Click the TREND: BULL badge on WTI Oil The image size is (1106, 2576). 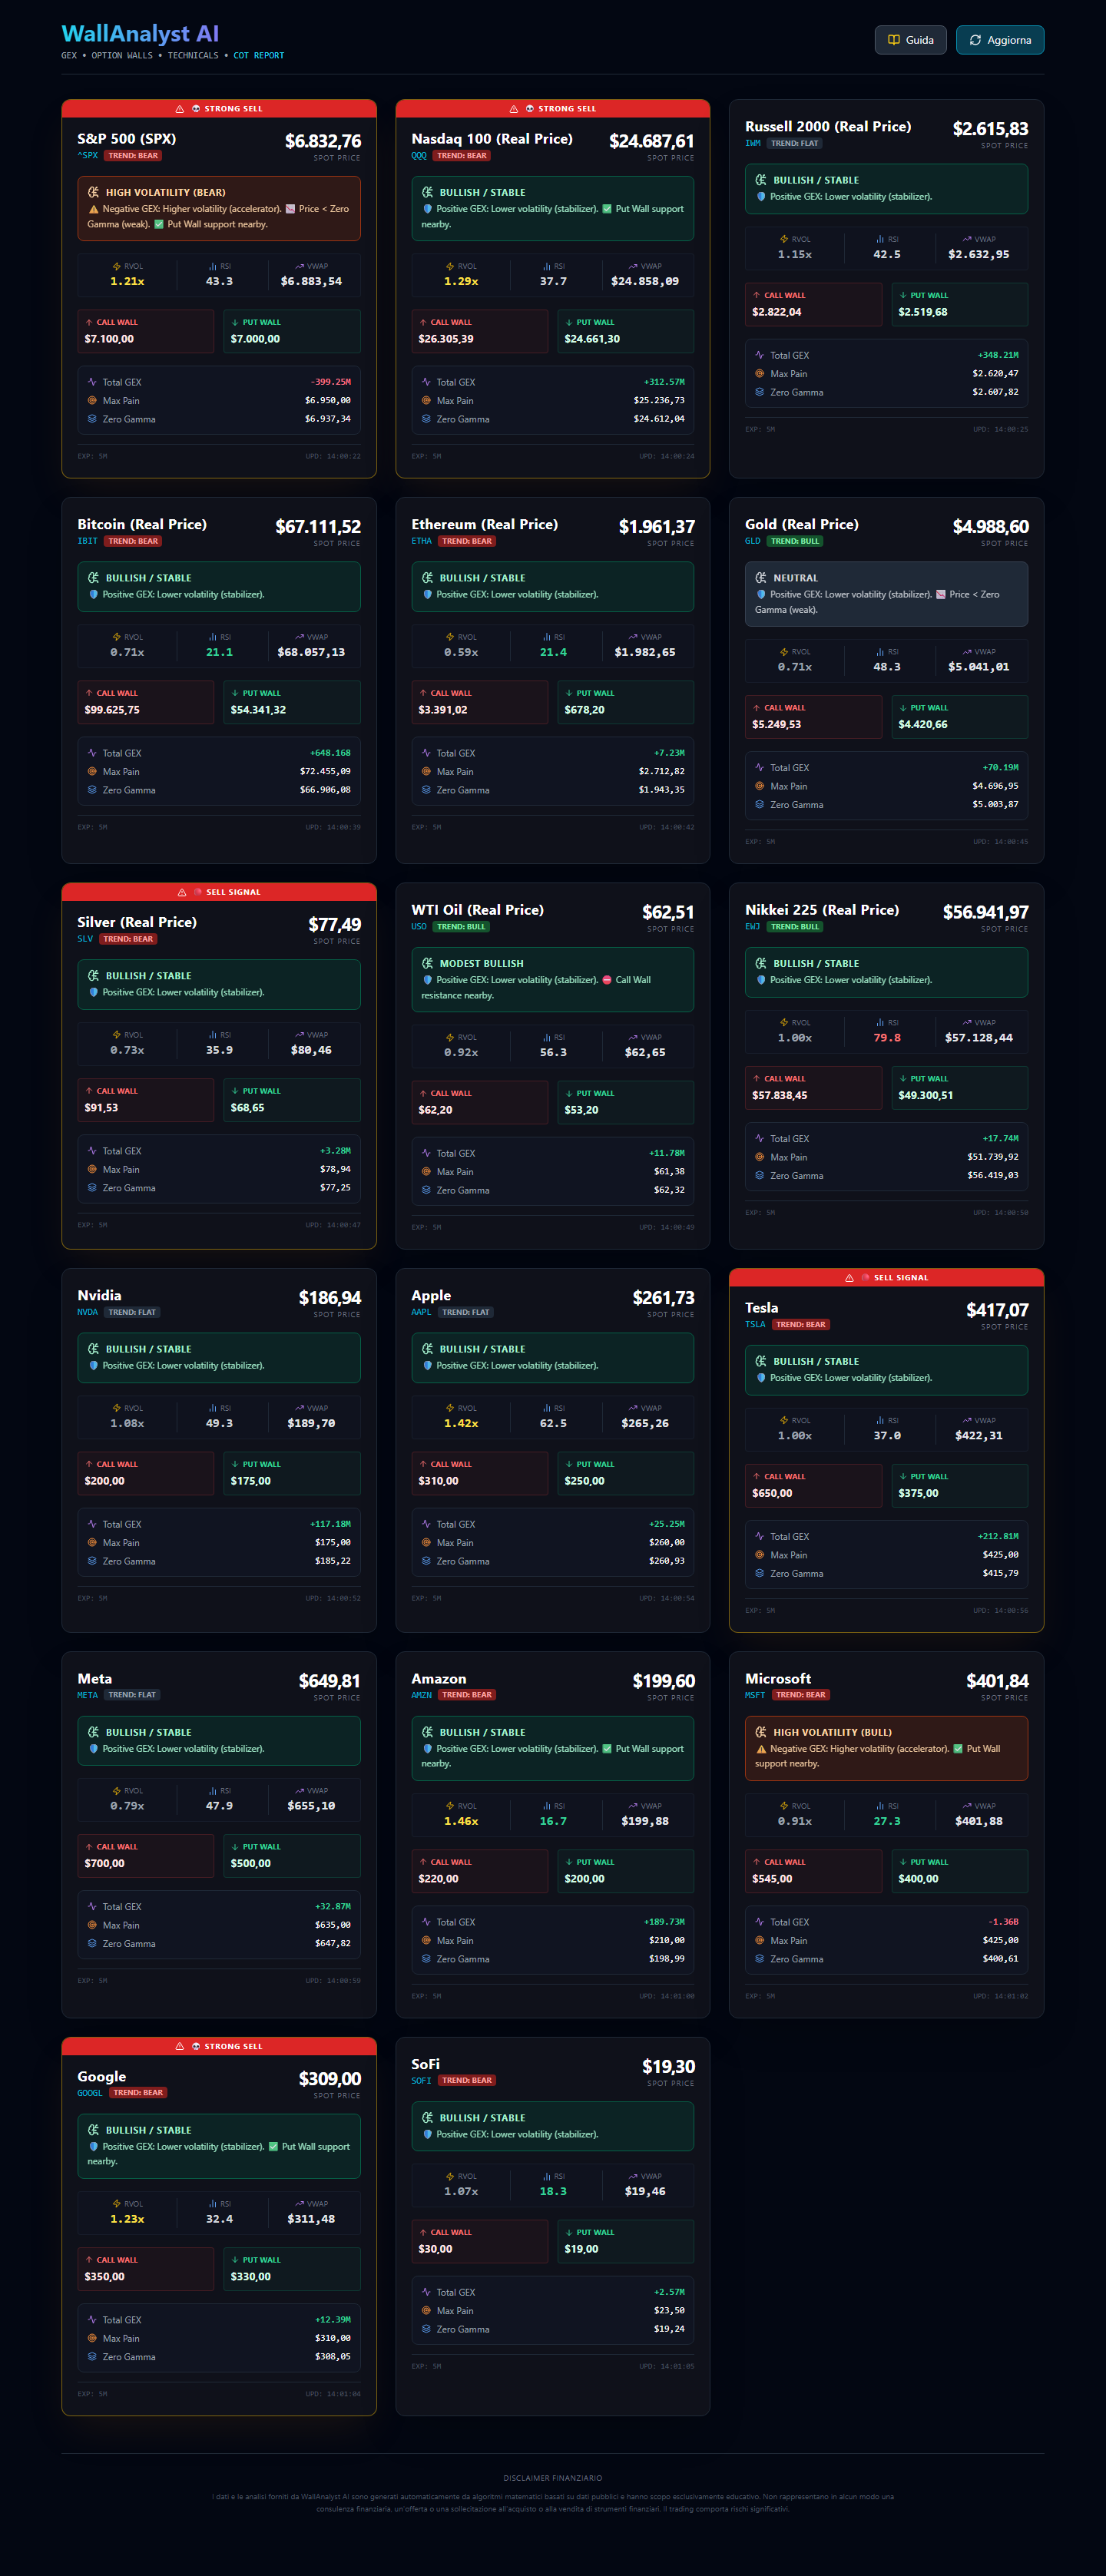[x=461, y=927]
